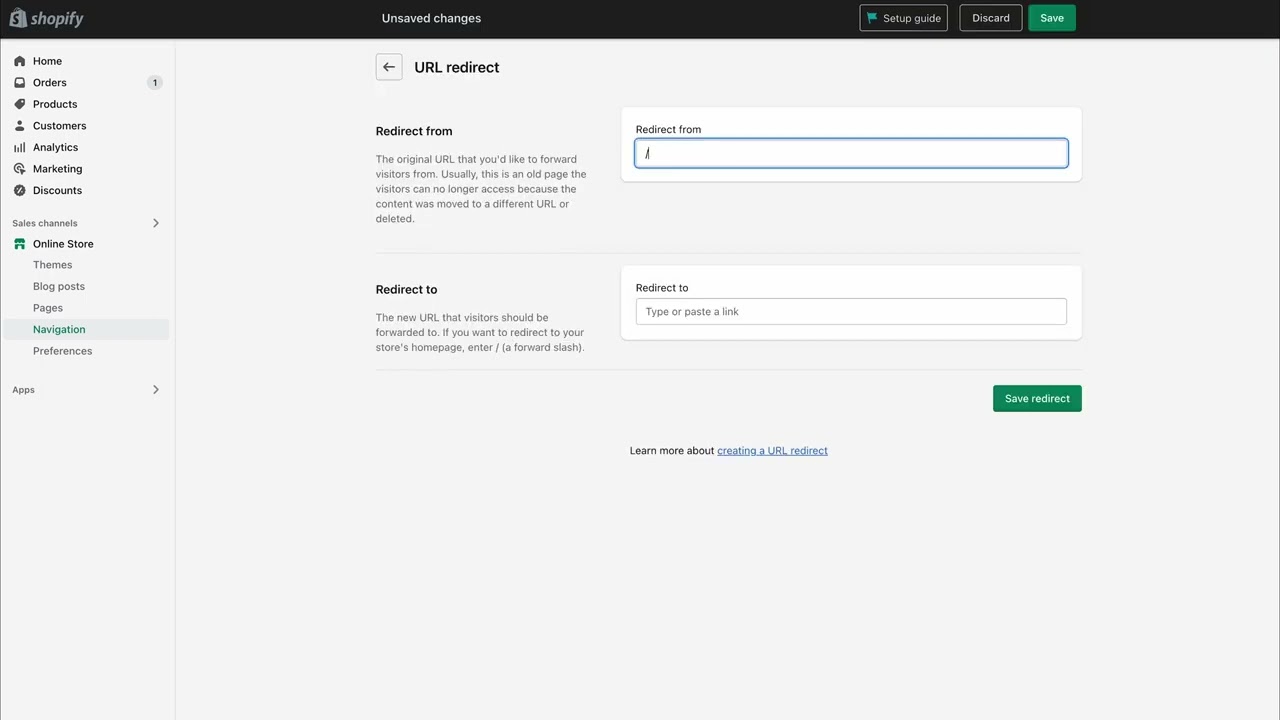Image resolution: width=1280 pixels, height=720 pixels.
Task: Expand the Apps section chevron
Action: [156, 390]
